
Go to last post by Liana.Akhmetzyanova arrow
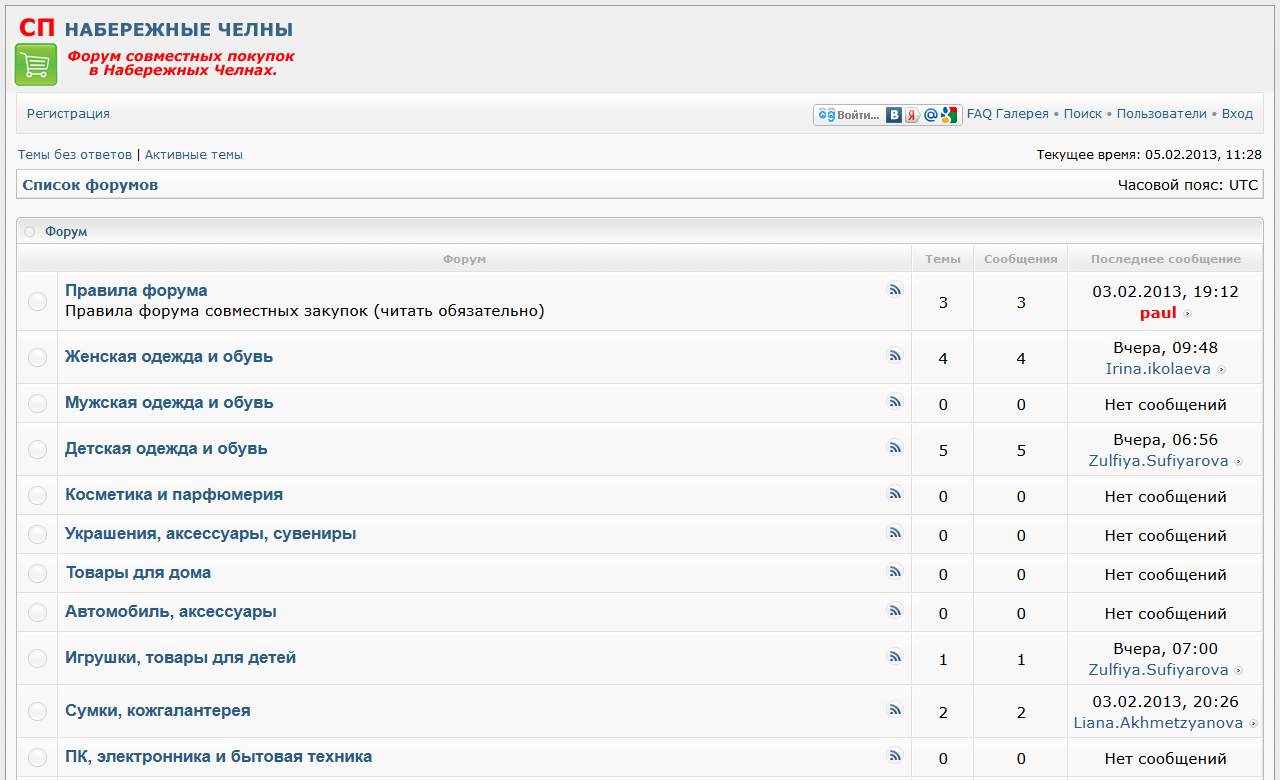tap(1254, 724)
